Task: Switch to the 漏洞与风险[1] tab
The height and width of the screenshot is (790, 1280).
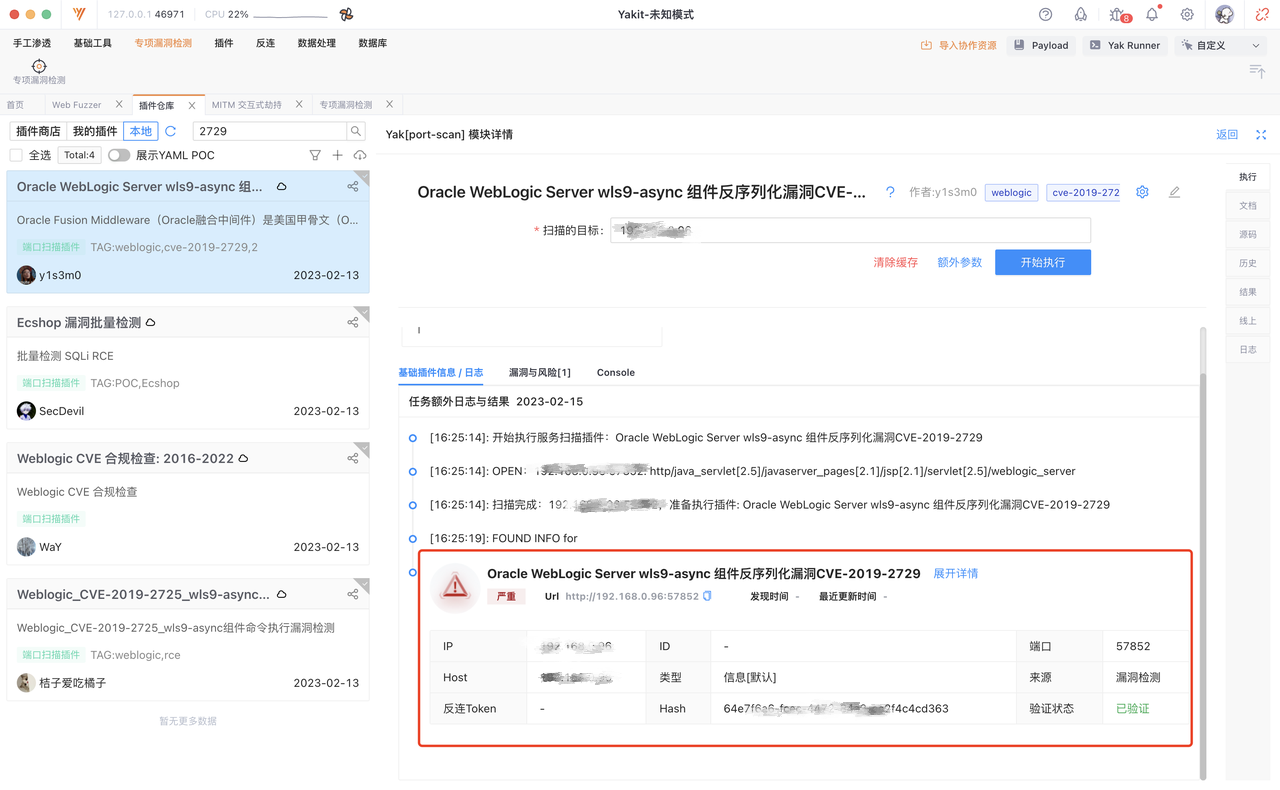Action: (x=540, y=372)
